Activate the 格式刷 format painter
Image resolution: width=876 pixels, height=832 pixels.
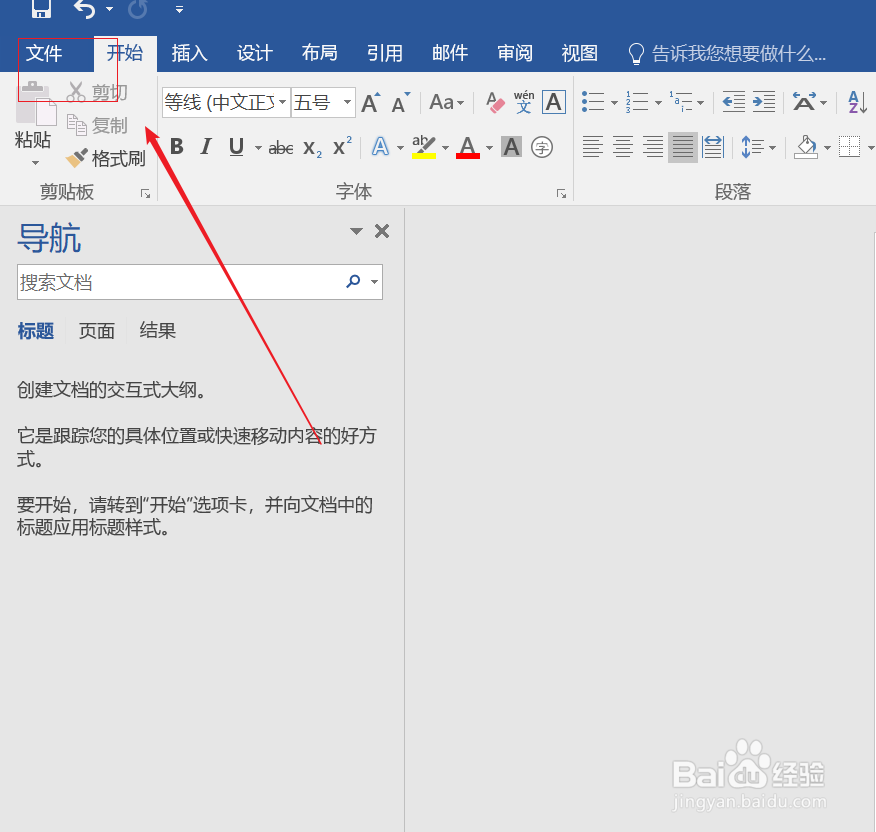tap(105, 159)
